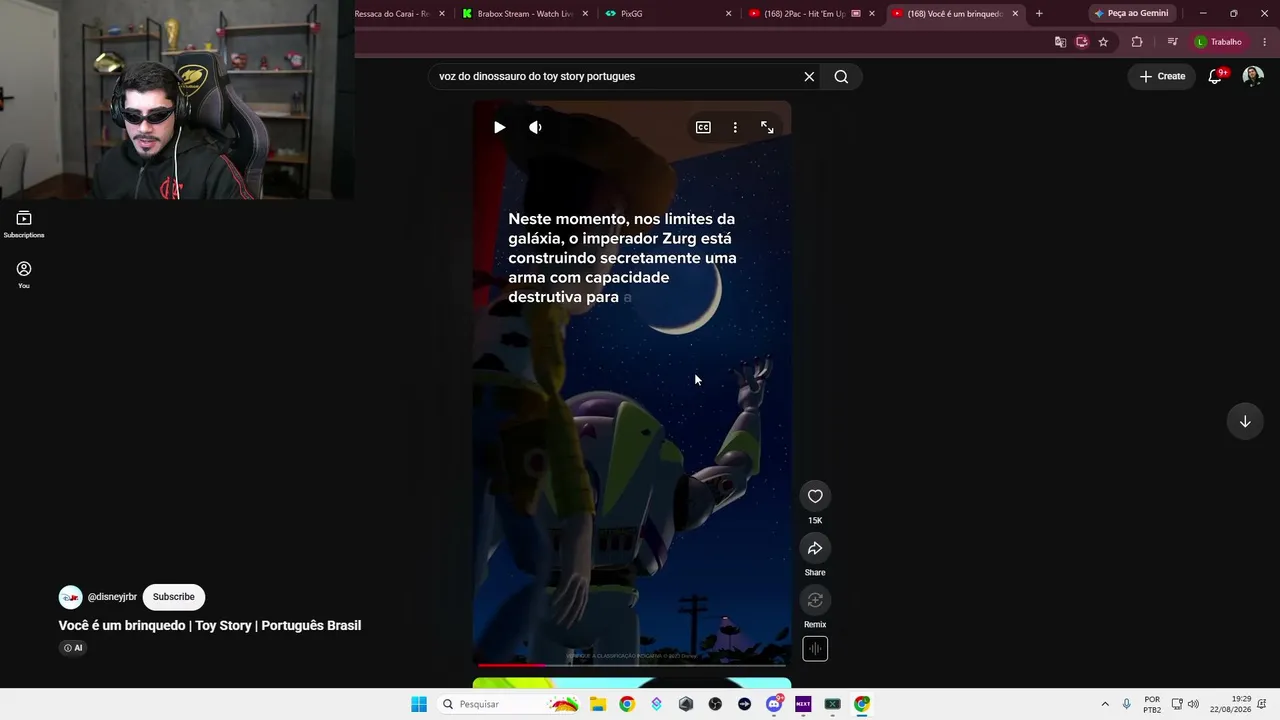Open File Explorer from the taskbar
1280x720 pixels.
coord(597,704)
